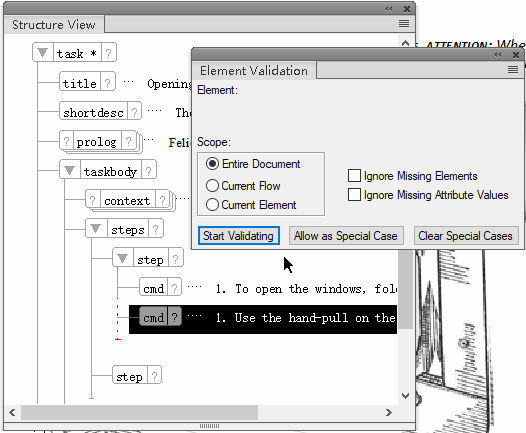Open the Structure View panel menu icon
This screenshot has height=433, width=526.
(404, 24)
